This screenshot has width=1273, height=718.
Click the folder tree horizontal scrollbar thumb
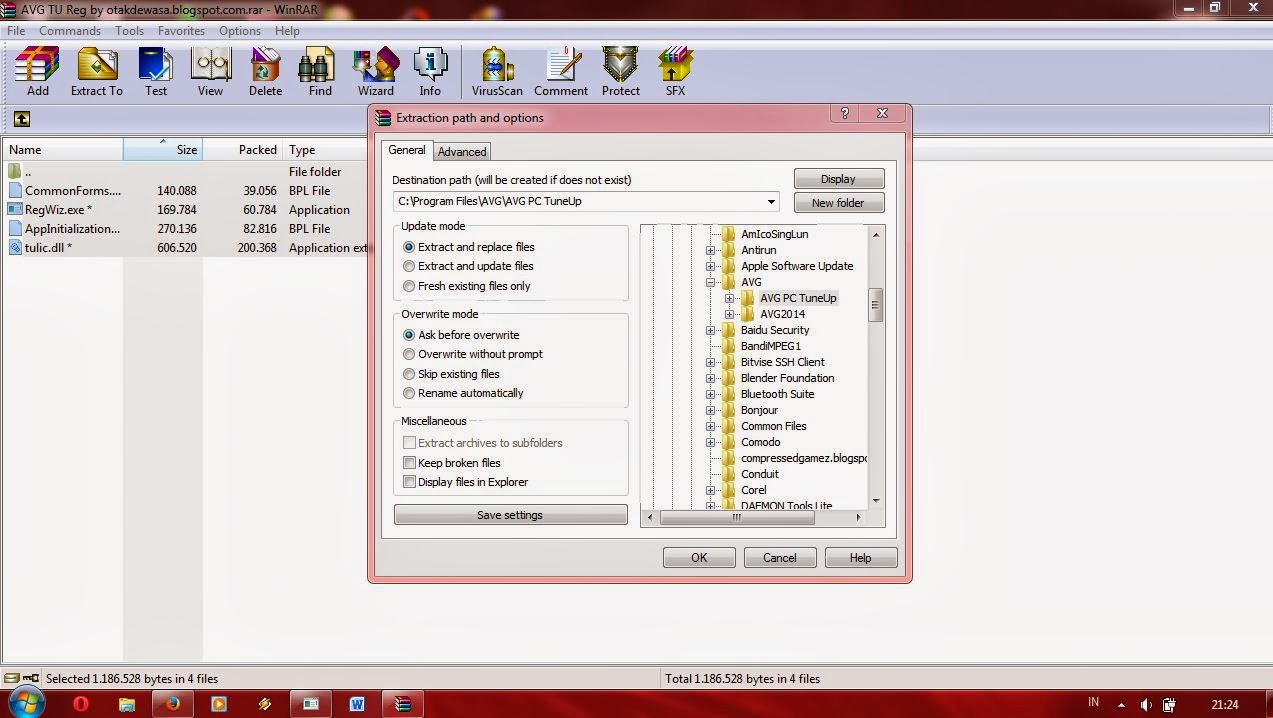(x=737, y=517)
